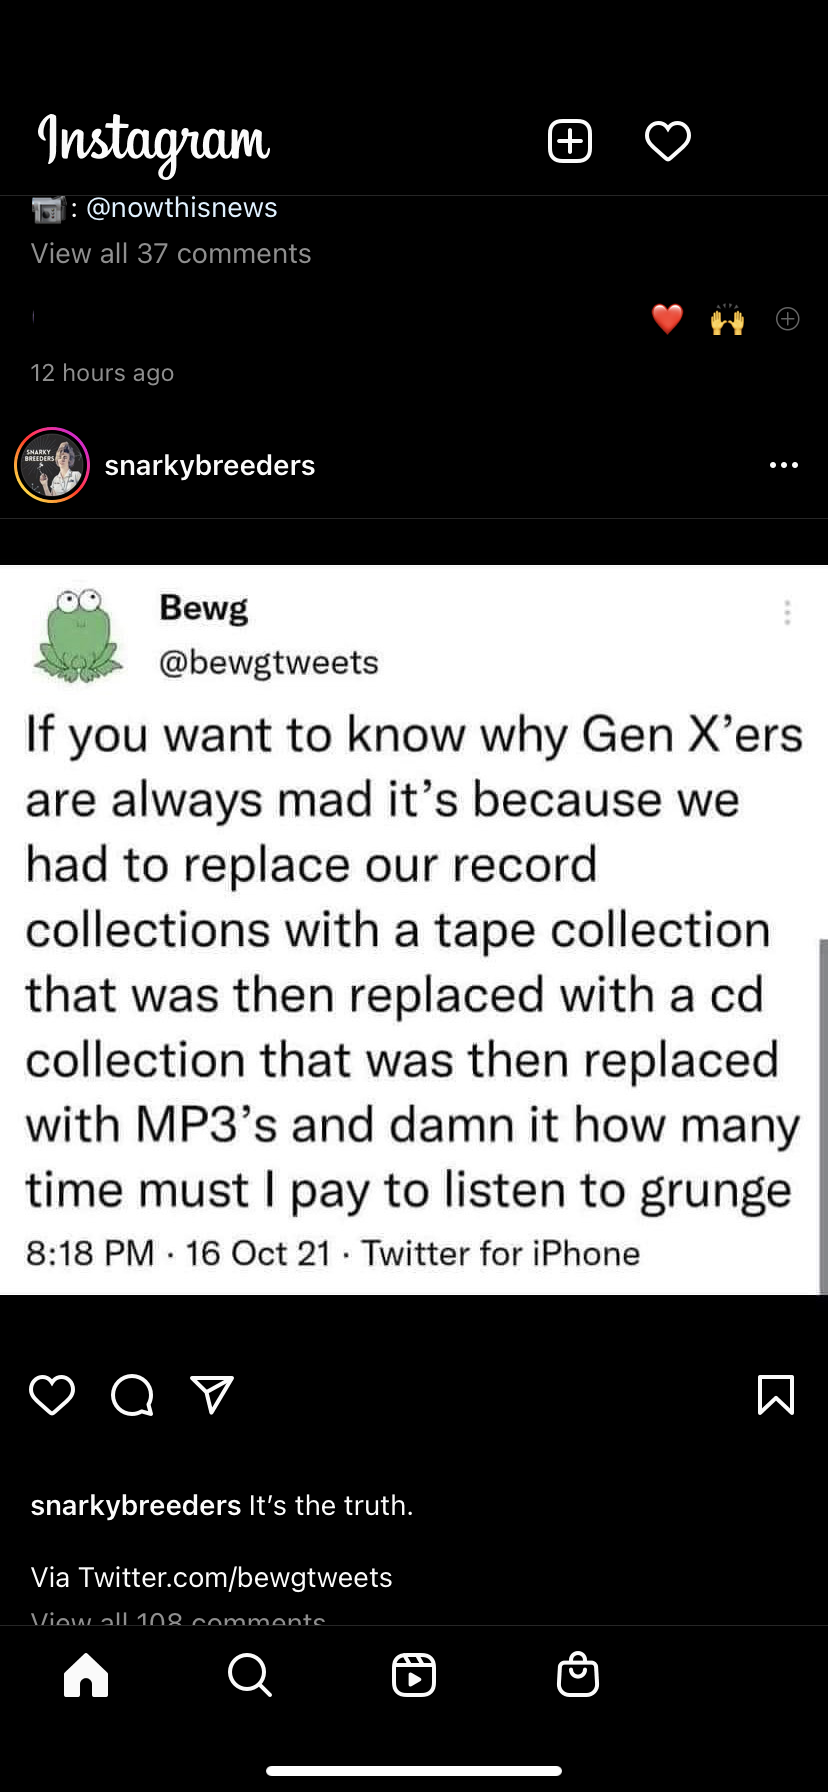
Task: Open Shop bag tab
Action: pos(578,1674)
